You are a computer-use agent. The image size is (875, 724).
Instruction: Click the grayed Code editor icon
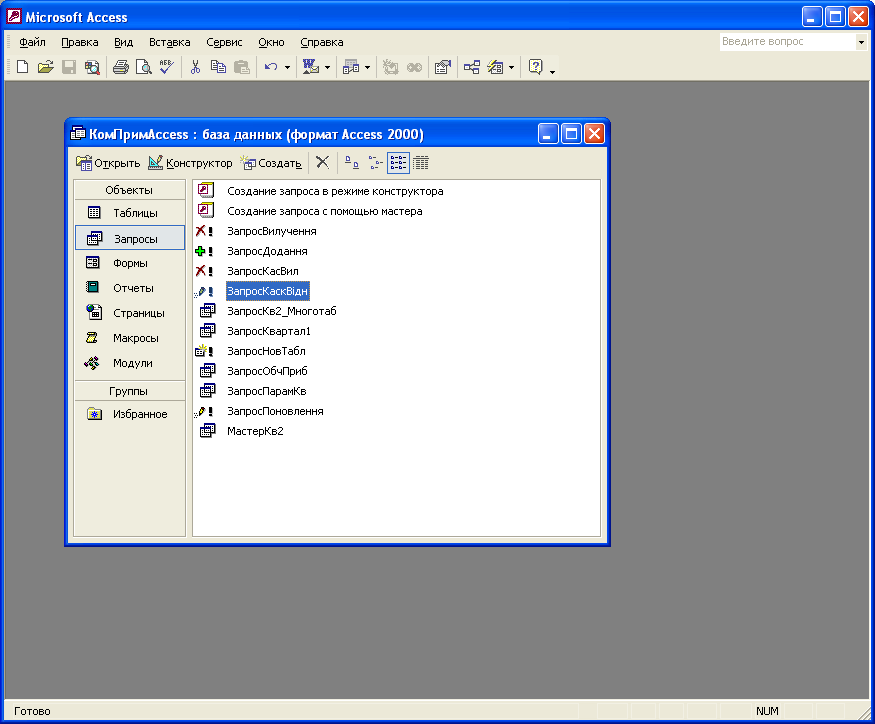(391, 68)
